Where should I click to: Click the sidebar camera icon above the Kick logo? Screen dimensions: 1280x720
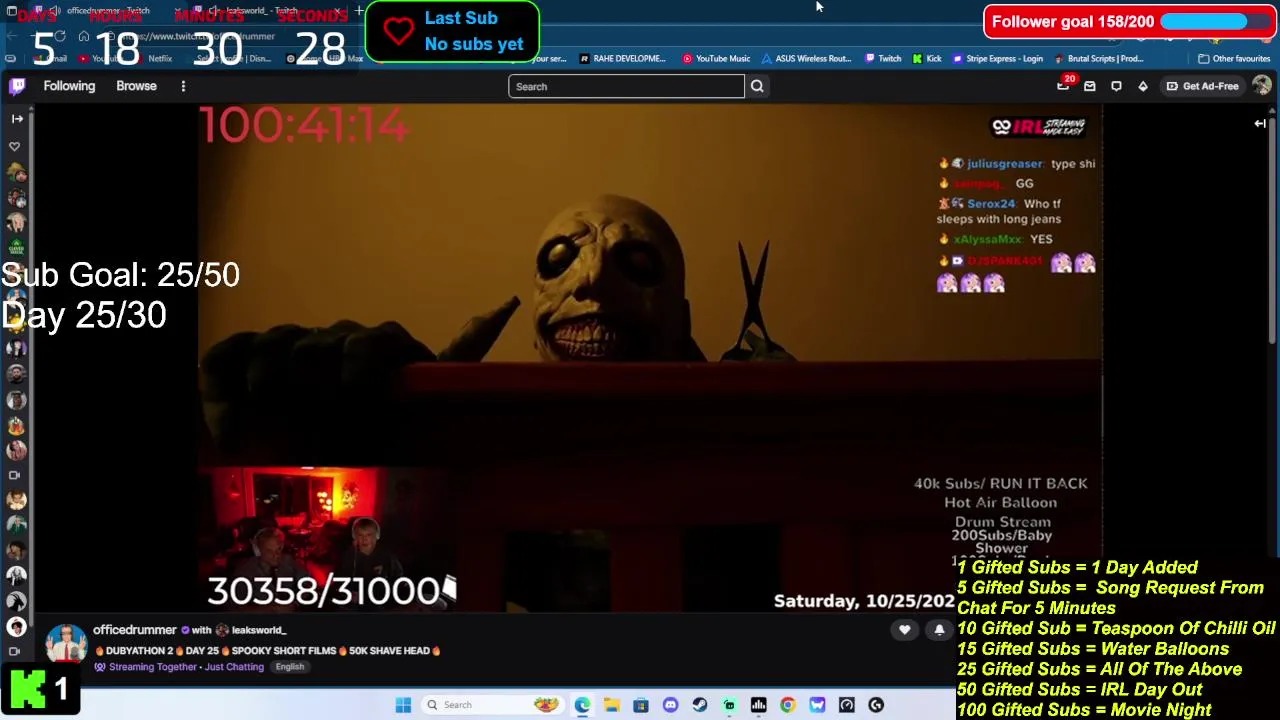tap(15, 651)
